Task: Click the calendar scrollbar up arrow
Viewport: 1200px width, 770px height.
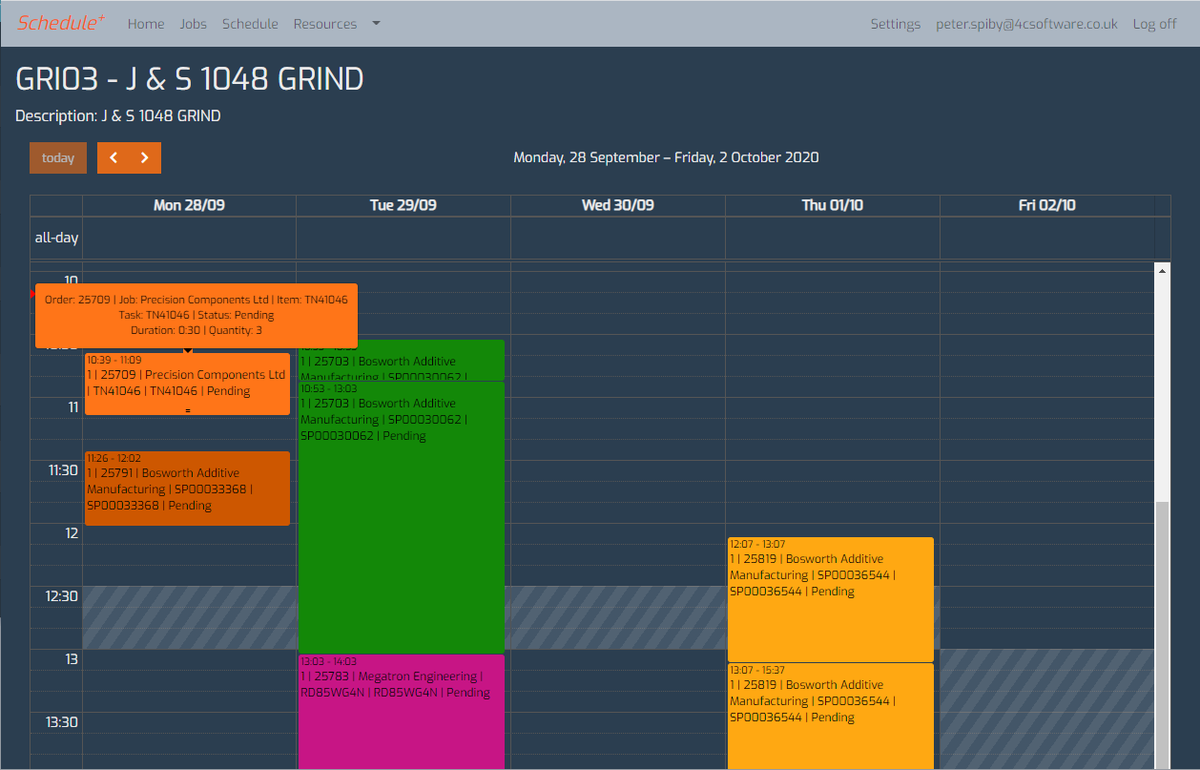Action: point(1161,270)
